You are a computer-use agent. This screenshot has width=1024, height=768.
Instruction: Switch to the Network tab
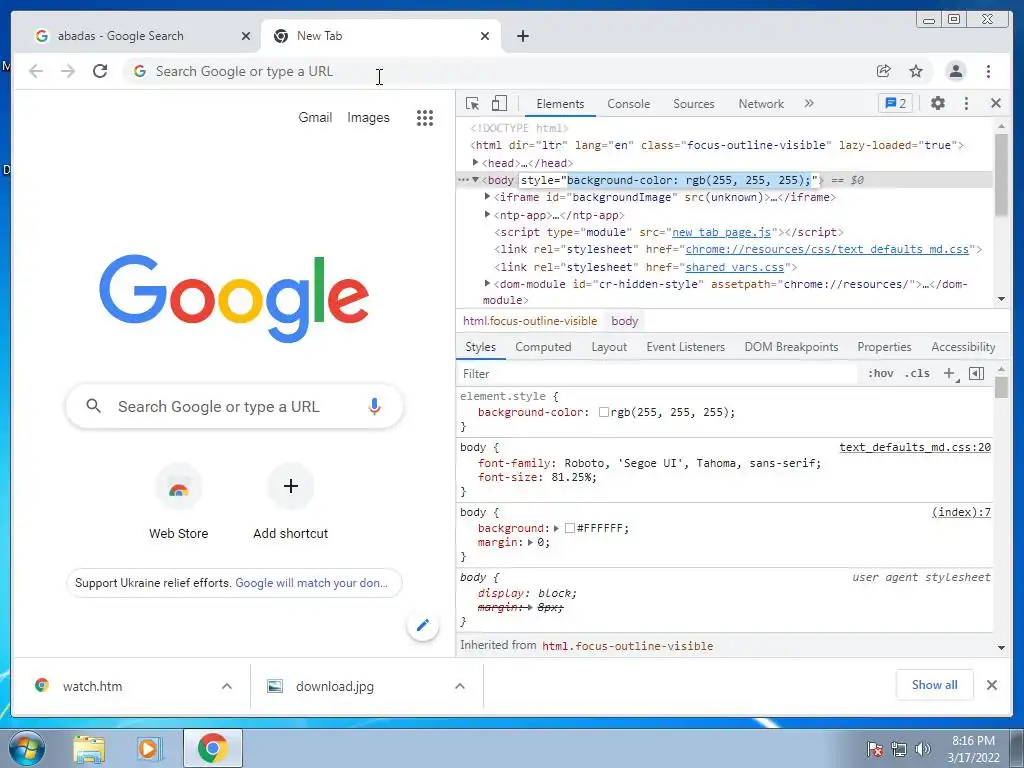click(761, 104)
